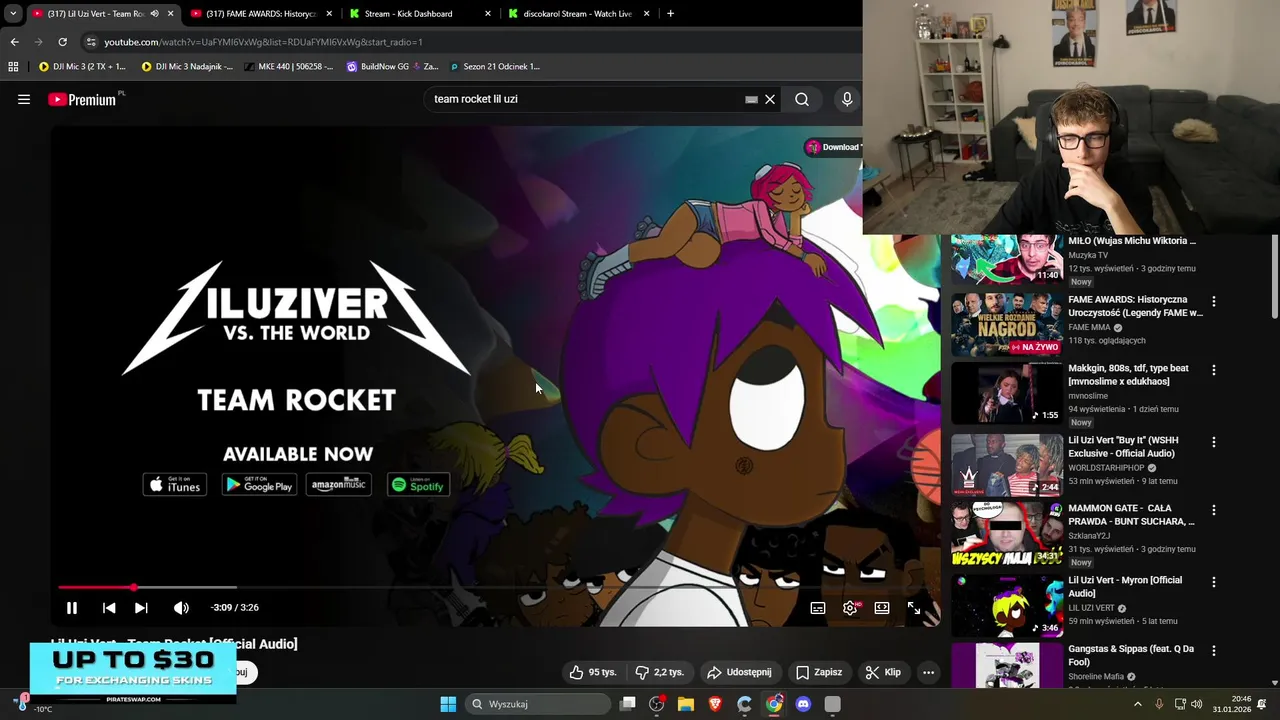
Task: Open Windows Start menu
Action: tap(448, 704)
